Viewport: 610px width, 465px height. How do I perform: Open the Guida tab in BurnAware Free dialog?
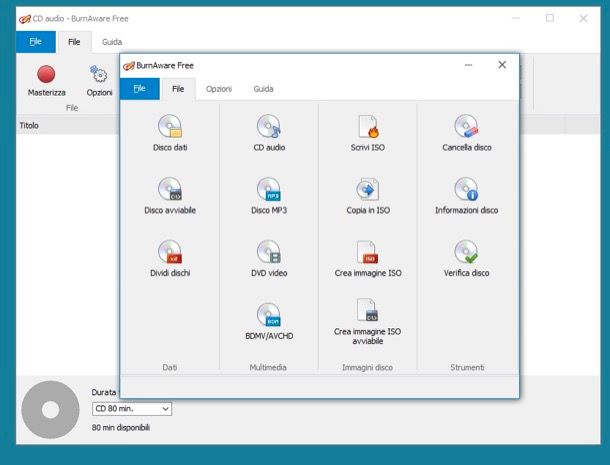tap(263, 89)
